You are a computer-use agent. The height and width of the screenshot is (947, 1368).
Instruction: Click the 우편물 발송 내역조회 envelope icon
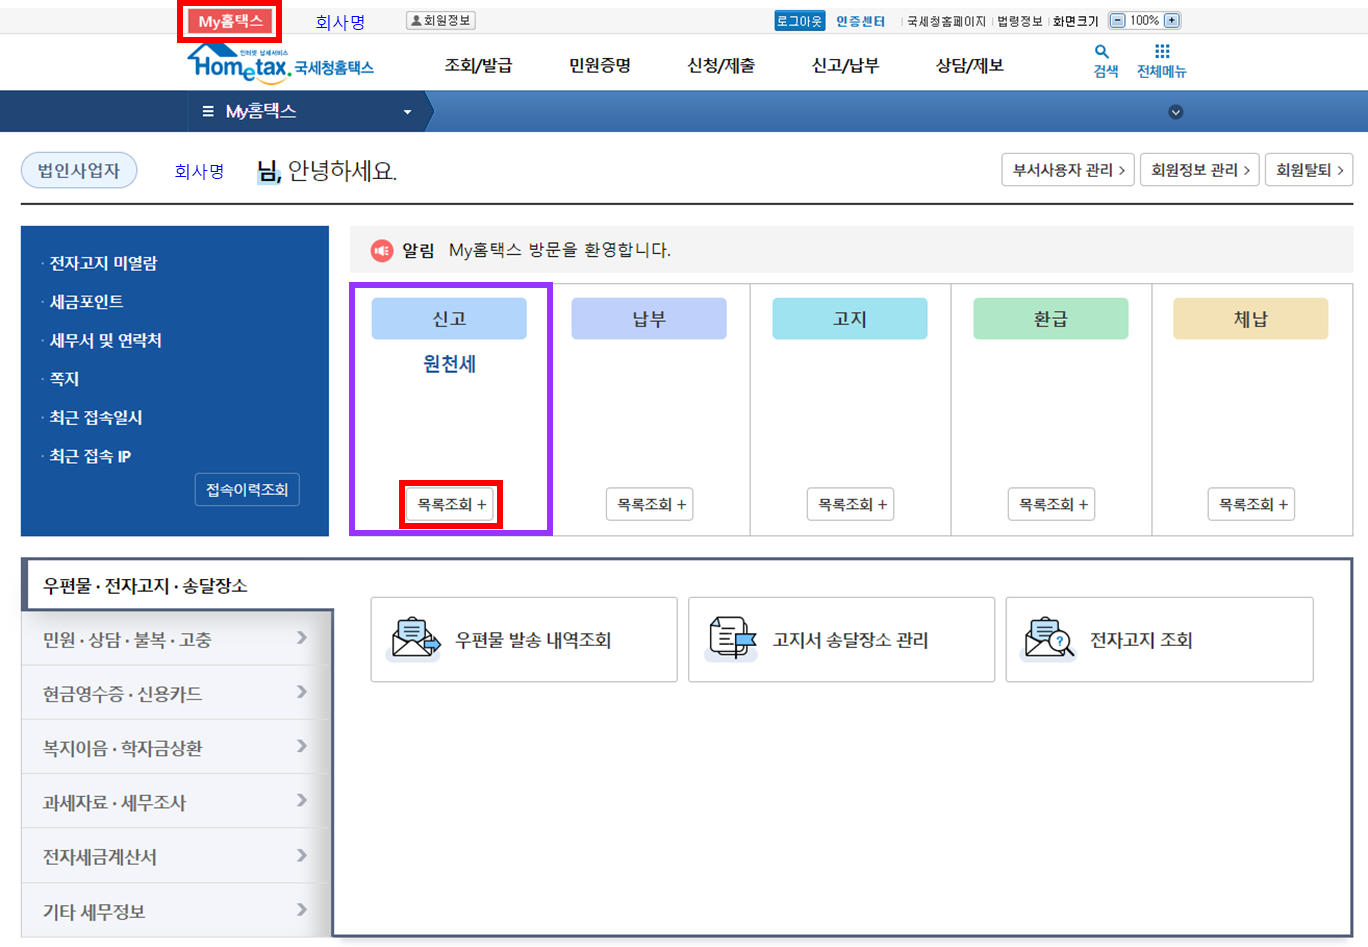[x=415, y=638]
